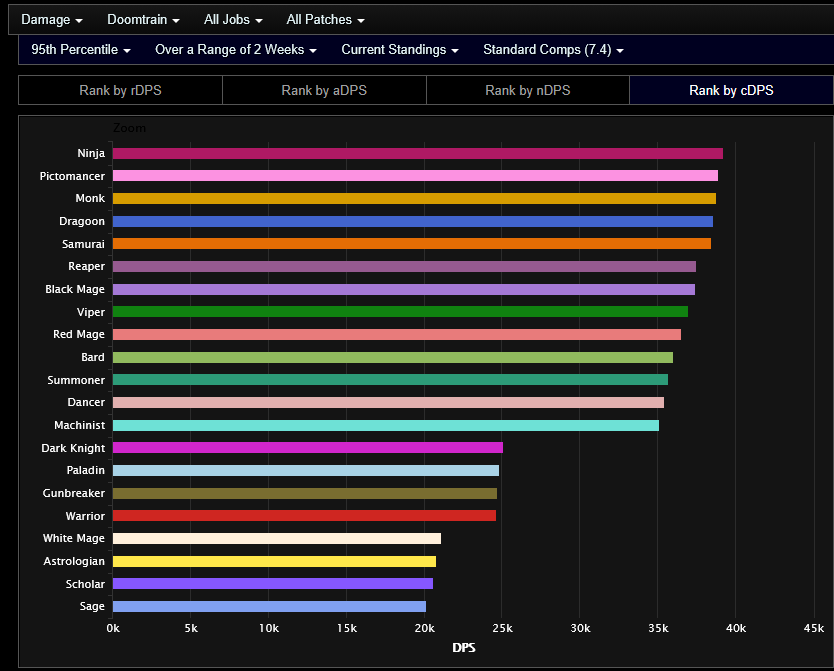Click the olive Gunbreaker bar
Screen dimensions: 834x671
coord(305,493)
